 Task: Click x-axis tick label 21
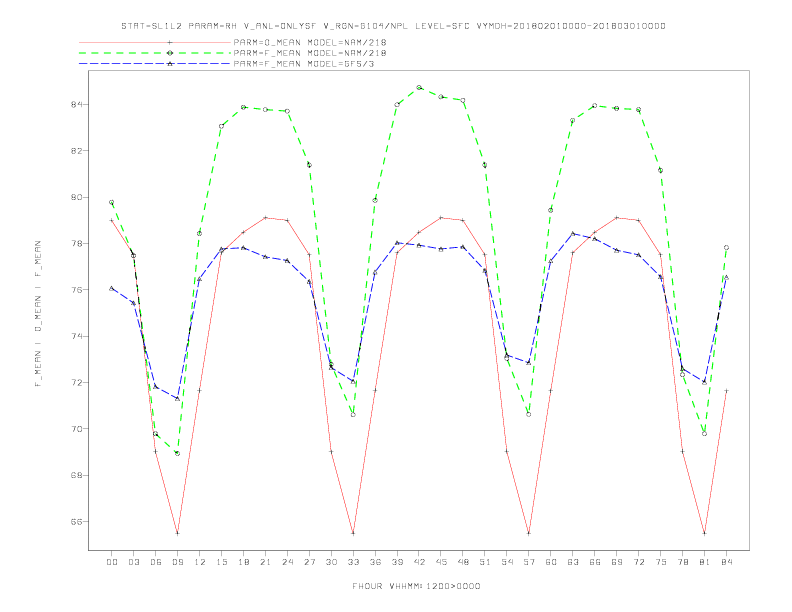point(265,562)
